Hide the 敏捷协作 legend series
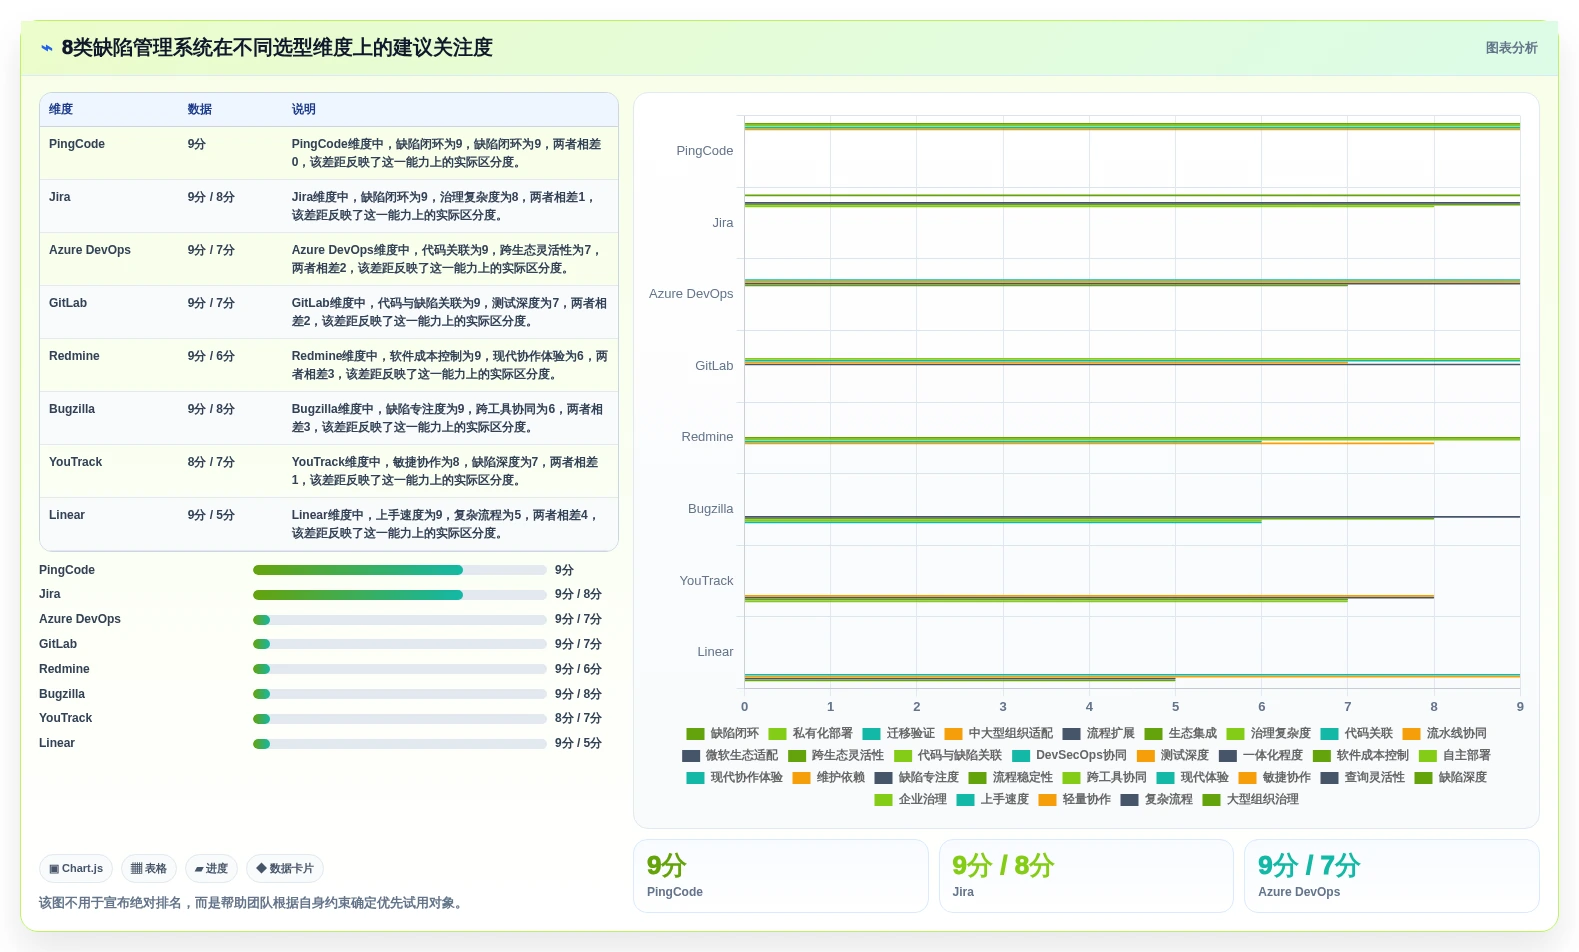1579x952 pixels. point(1275,778)
